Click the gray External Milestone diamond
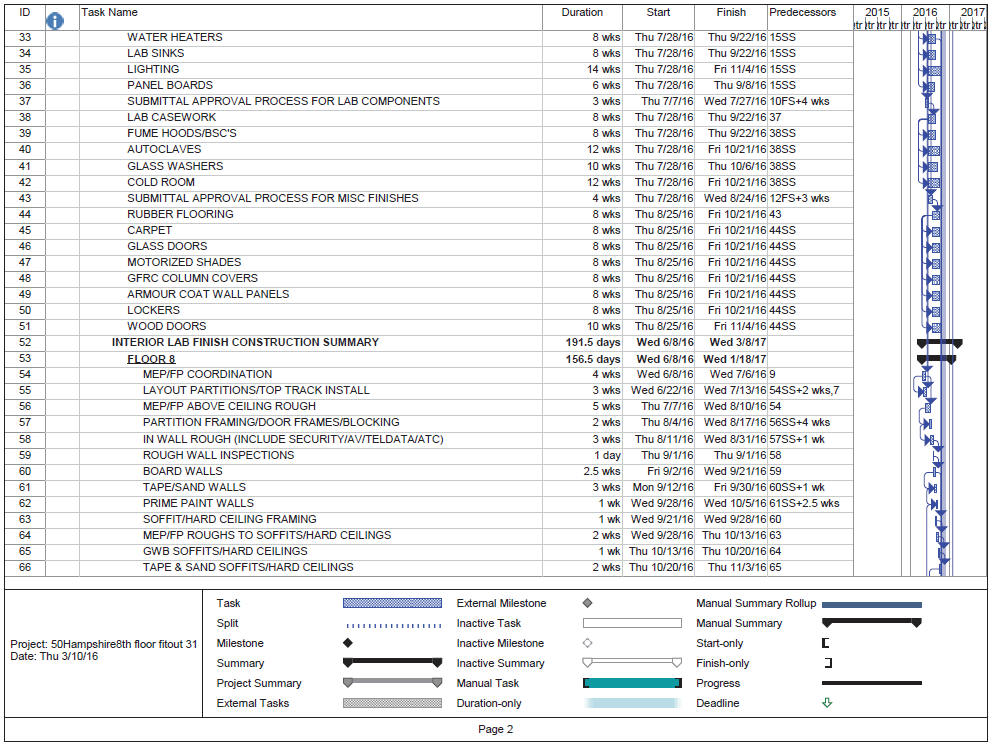This screenshot has width=993, height=747. (587, 603)
